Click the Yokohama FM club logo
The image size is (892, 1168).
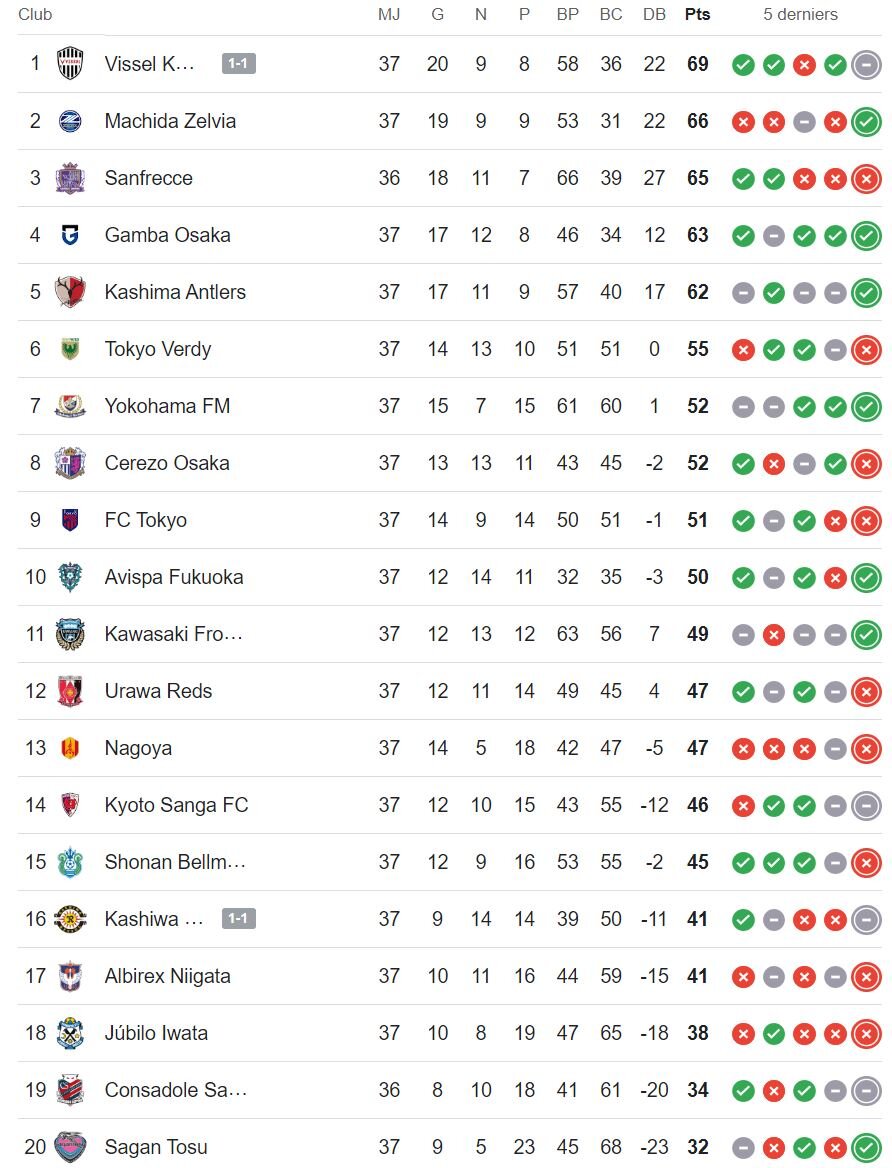click(70, 406)
